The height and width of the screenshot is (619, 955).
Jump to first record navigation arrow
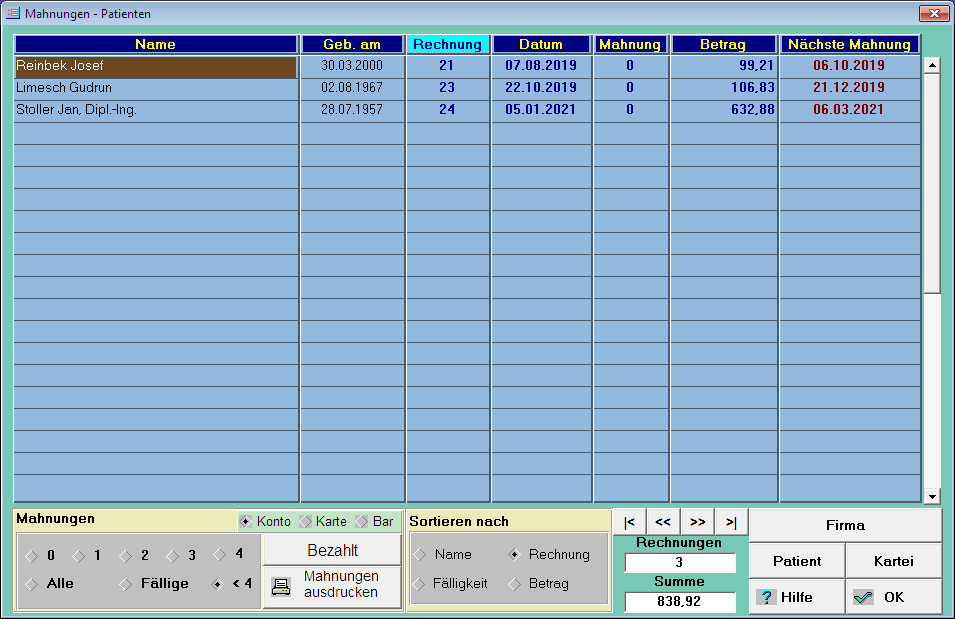tap(629, 522)
